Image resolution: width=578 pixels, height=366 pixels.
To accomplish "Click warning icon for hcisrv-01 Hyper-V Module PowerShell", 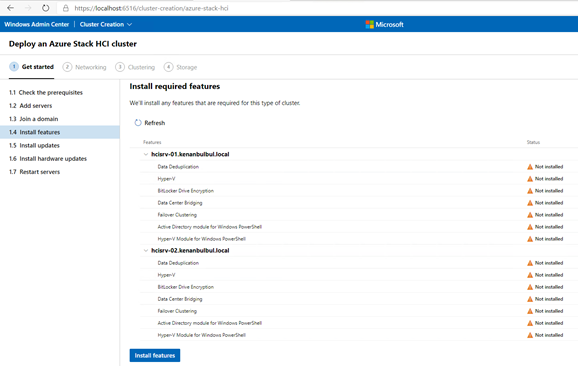I will [x=530, y=239].
